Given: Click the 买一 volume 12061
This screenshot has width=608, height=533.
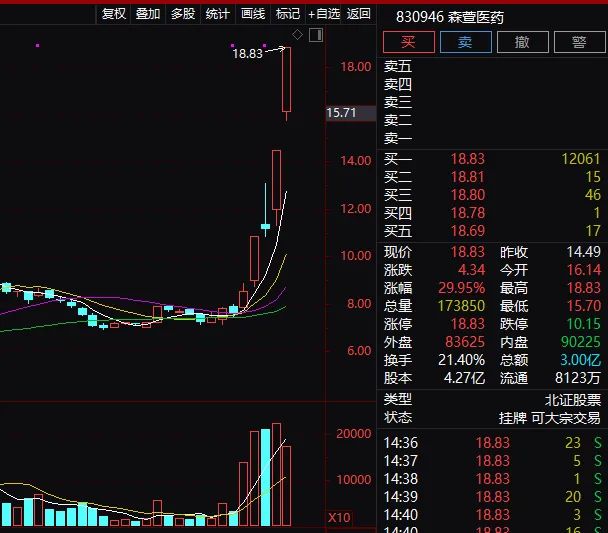Looking at the screenshot, I should [581, 159].
